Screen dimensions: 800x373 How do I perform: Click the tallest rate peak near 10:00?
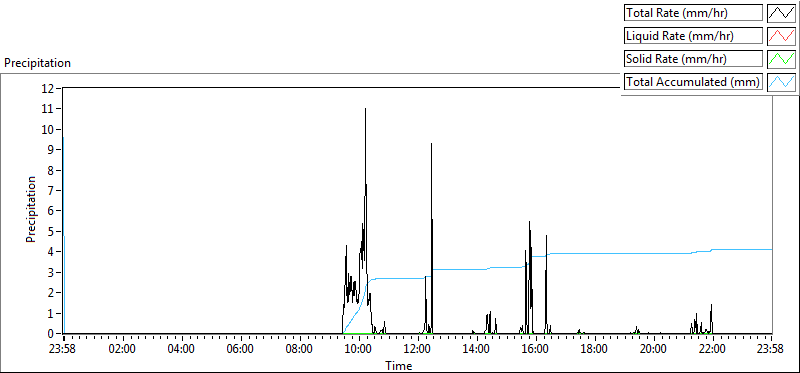click(365, 109)
